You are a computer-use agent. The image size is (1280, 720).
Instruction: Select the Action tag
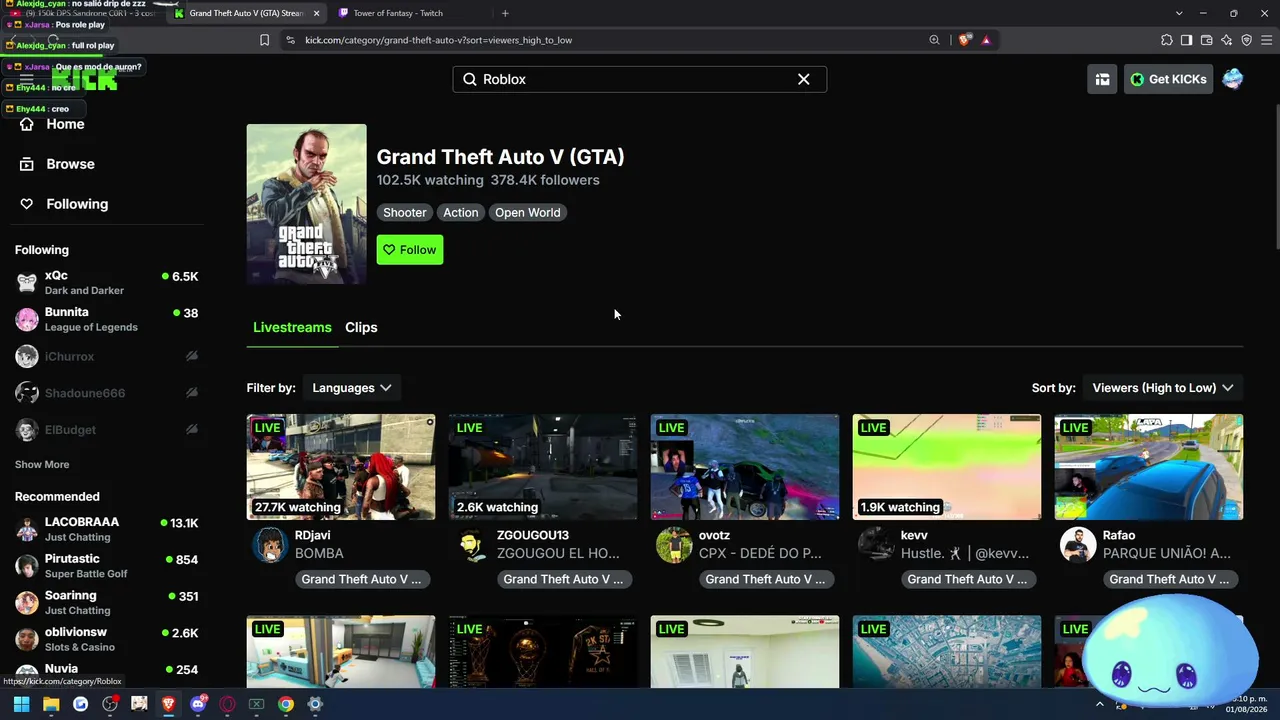[x=461, y=212]
